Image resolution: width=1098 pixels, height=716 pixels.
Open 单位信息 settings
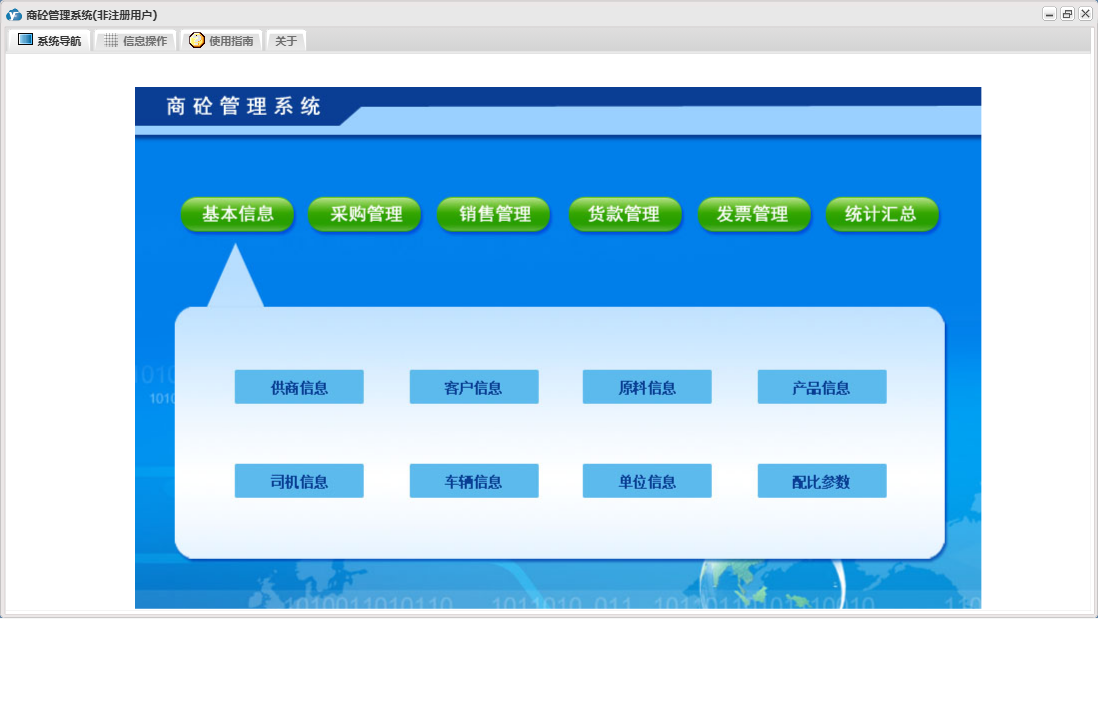click(647, 481)
